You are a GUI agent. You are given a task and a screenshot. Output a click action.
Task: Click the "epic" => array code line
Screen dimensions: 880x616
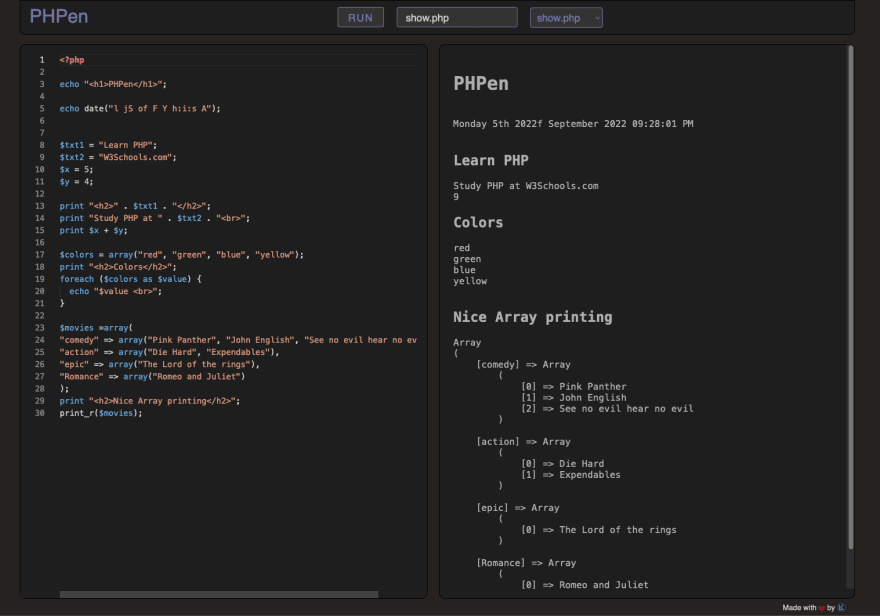click(159, 364)
